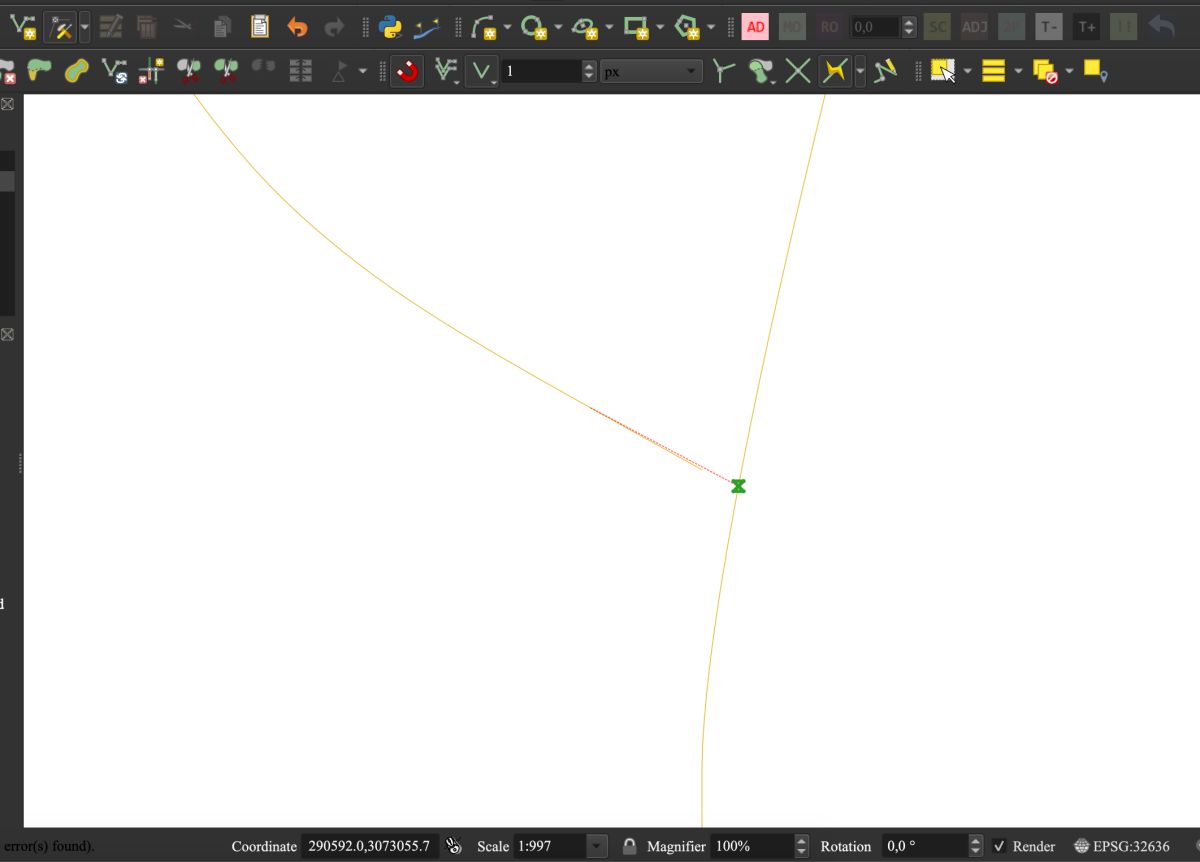Click the red AD plugin button
1200x862 pixels.
pos(756,27)
